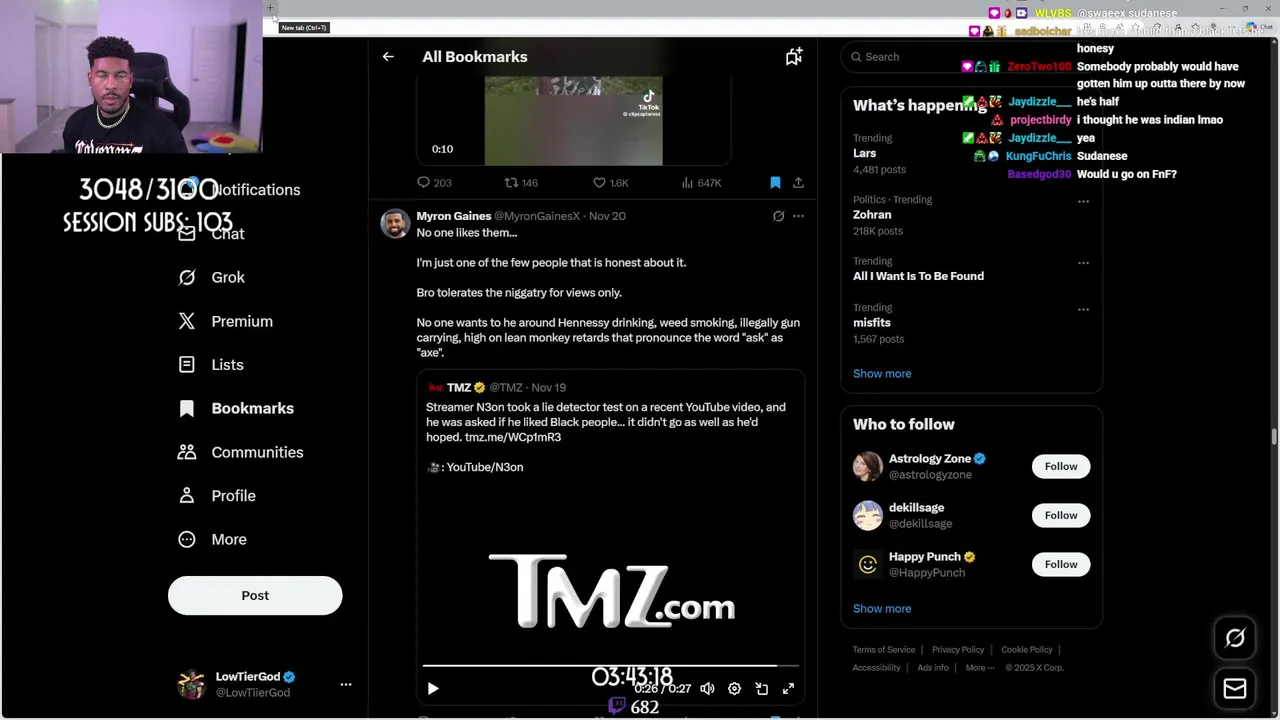Open the Zohran trending topic

(872, 214)
